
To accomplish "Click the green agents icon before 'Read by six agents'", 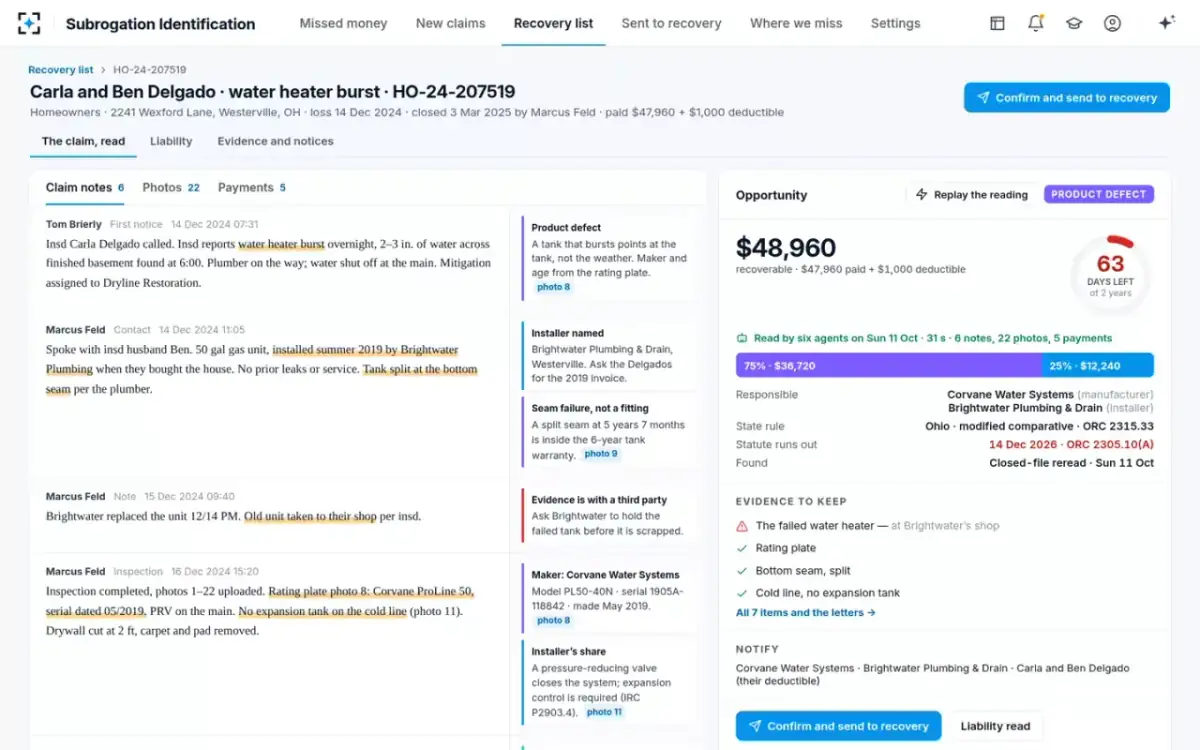I will point(742,338).
